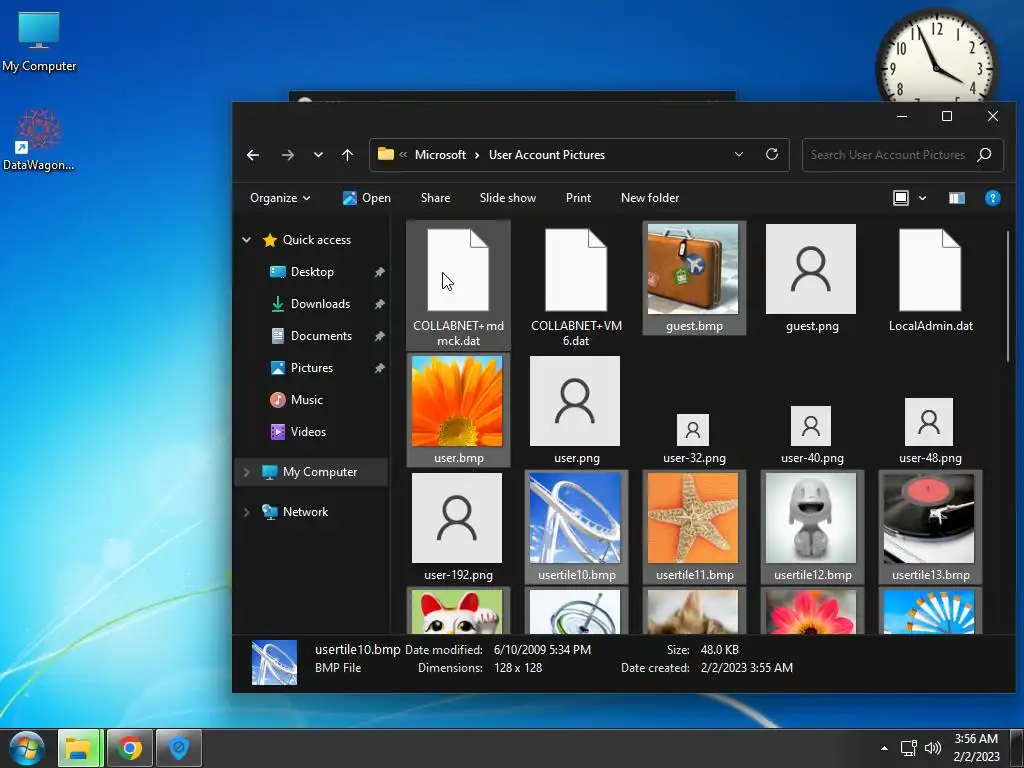The height and width of the screenshot is (768, 1024).
Task: Select My Computer desktop icon
Action: click(x=39, y=42)
